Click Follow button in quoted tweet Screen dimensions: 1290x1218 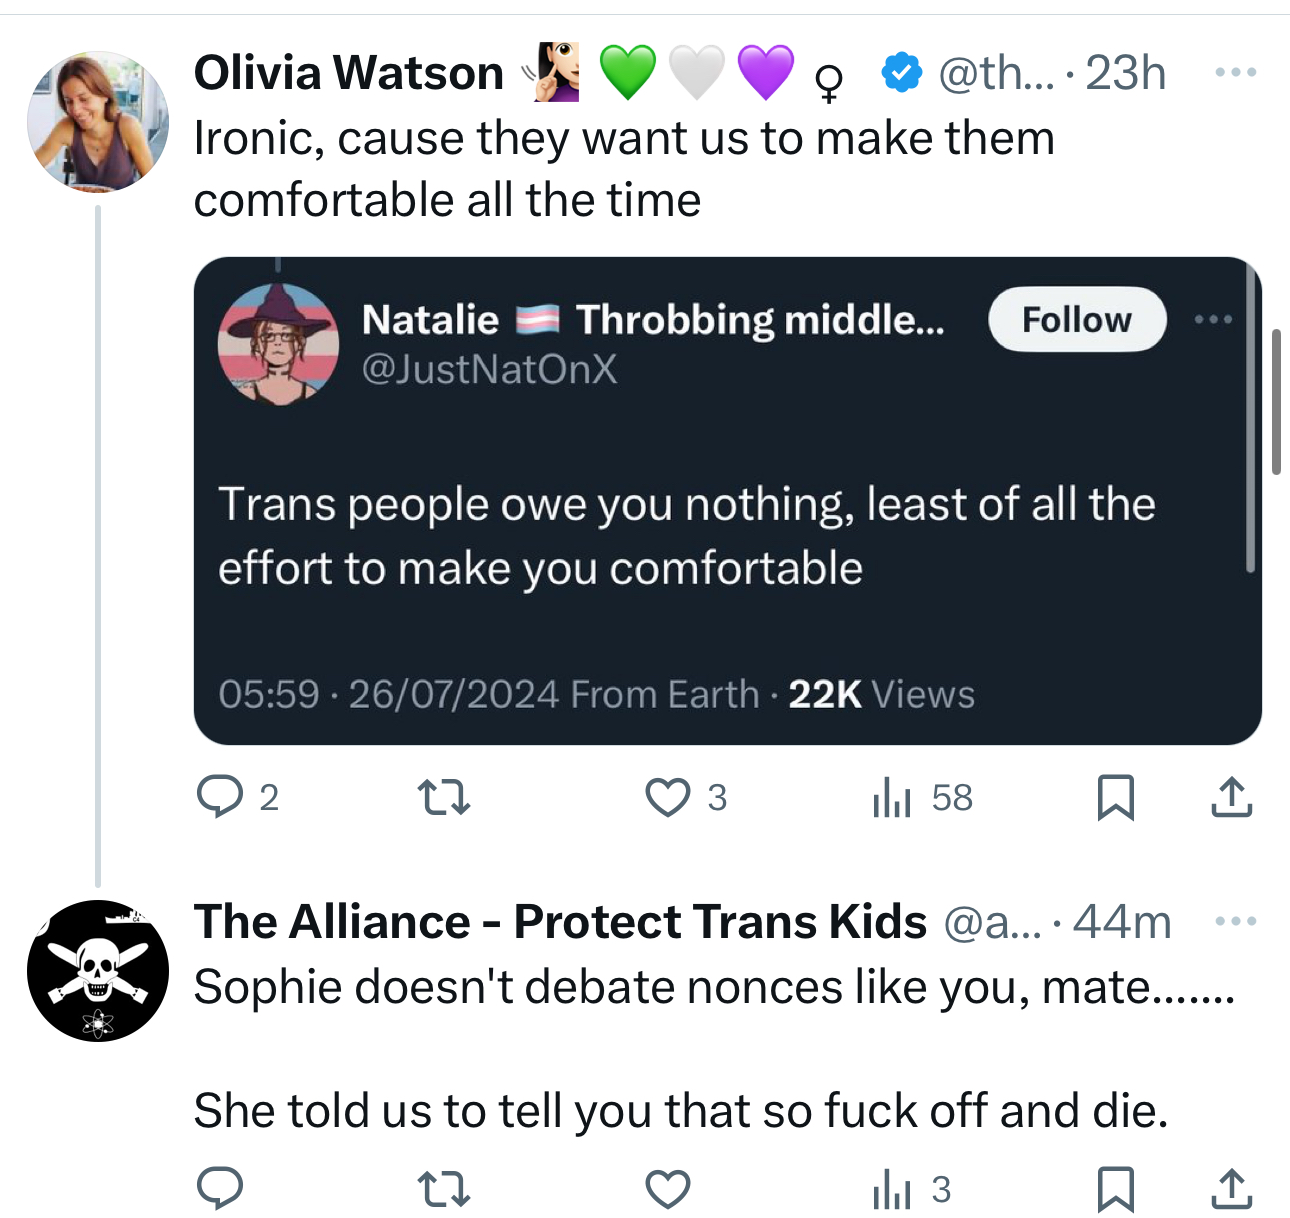(1077, 320)
